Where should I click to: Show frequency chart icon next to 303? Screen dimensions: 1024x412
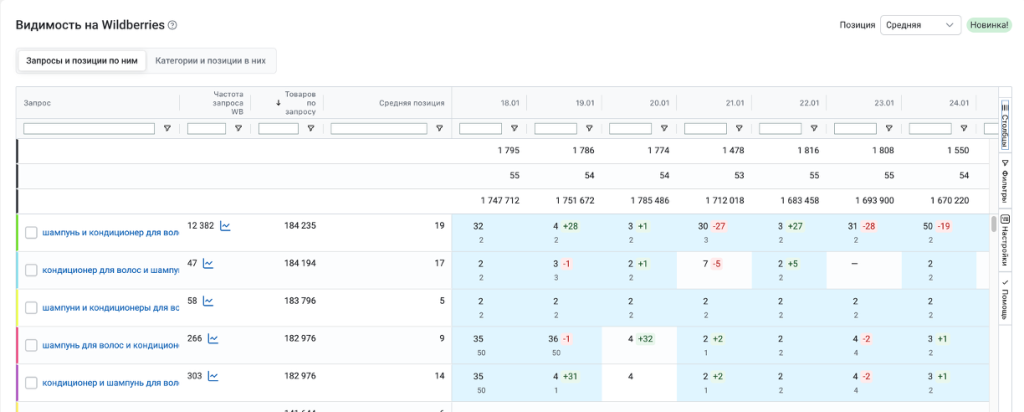click(x=213, y=376)
